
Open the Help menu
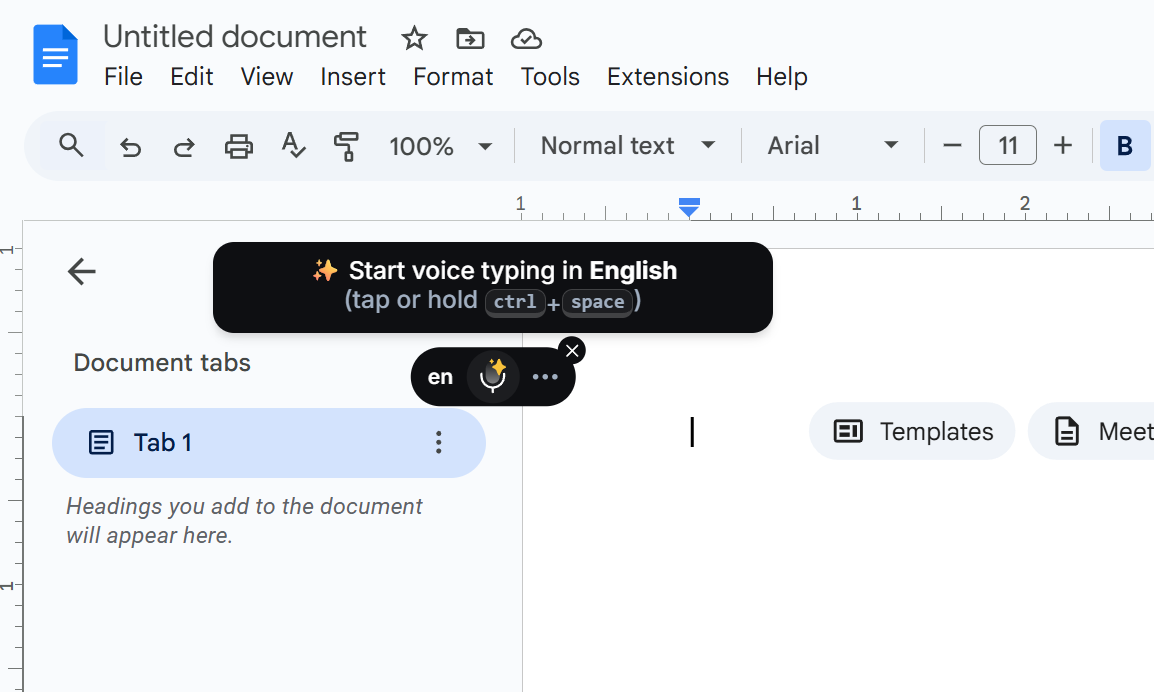782,77
